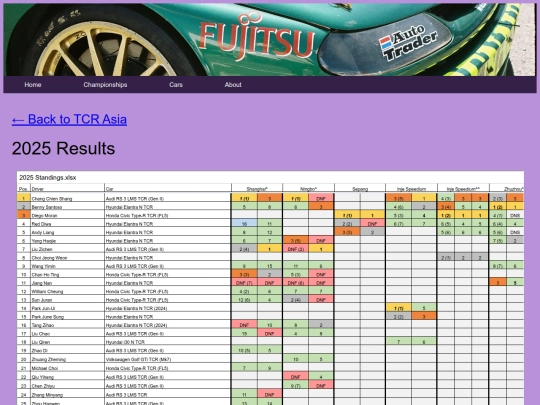Viewport: 540px width, 405px height.
Task: Click the gold position 1 cell
Action: [23, 199]
